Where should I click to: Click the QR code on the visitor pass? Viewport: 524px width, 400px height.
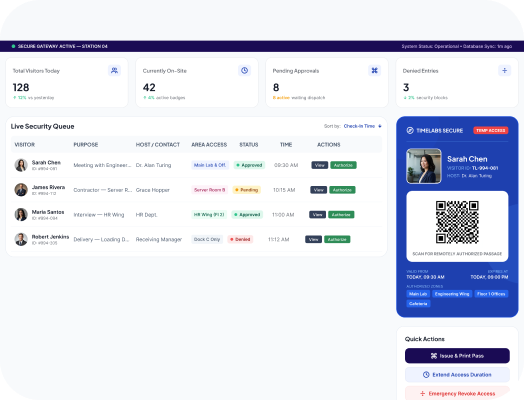(x=457, y=222)
